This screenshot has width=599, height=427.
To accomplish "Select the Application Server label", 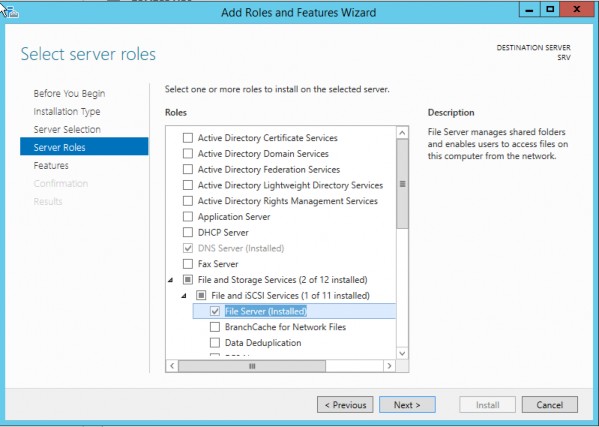I will pyautogui.click(x=234, y=217).
